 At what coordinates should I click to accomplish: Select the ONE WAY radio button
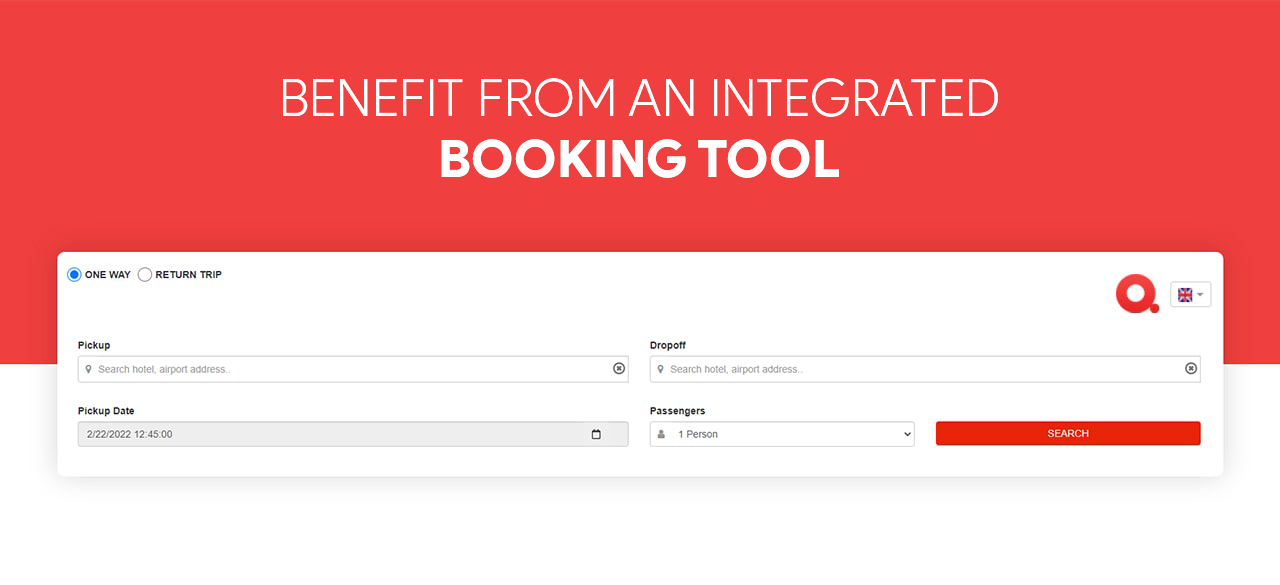tap(74, 275)
